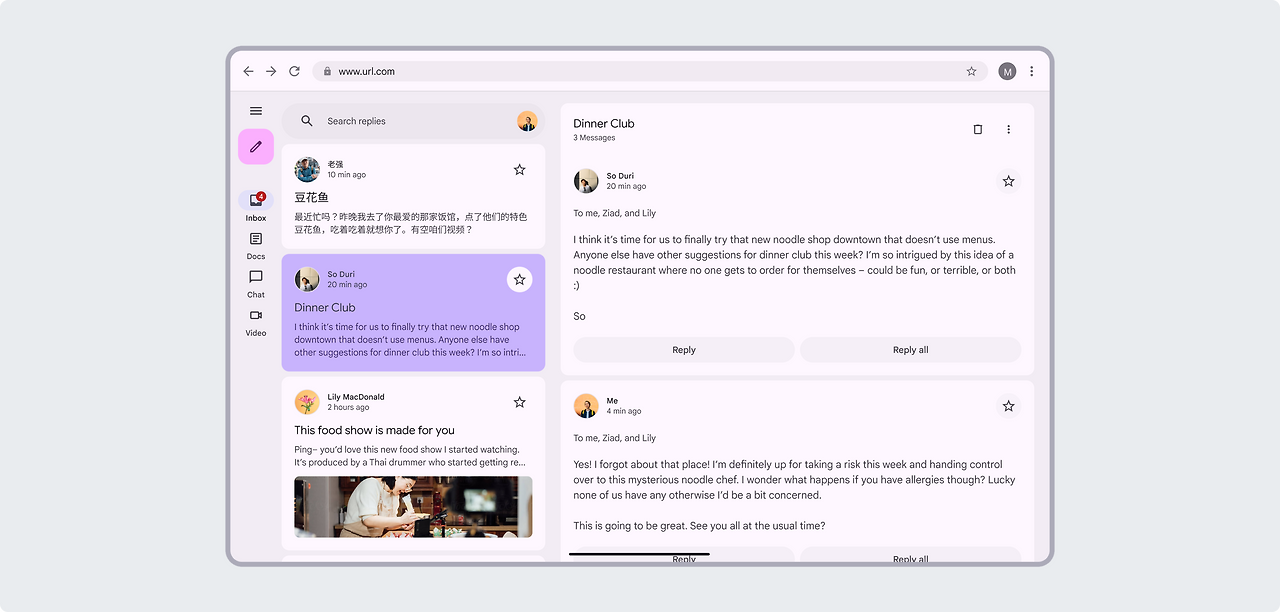Open the browser profile avatar M

[1007, 71]
